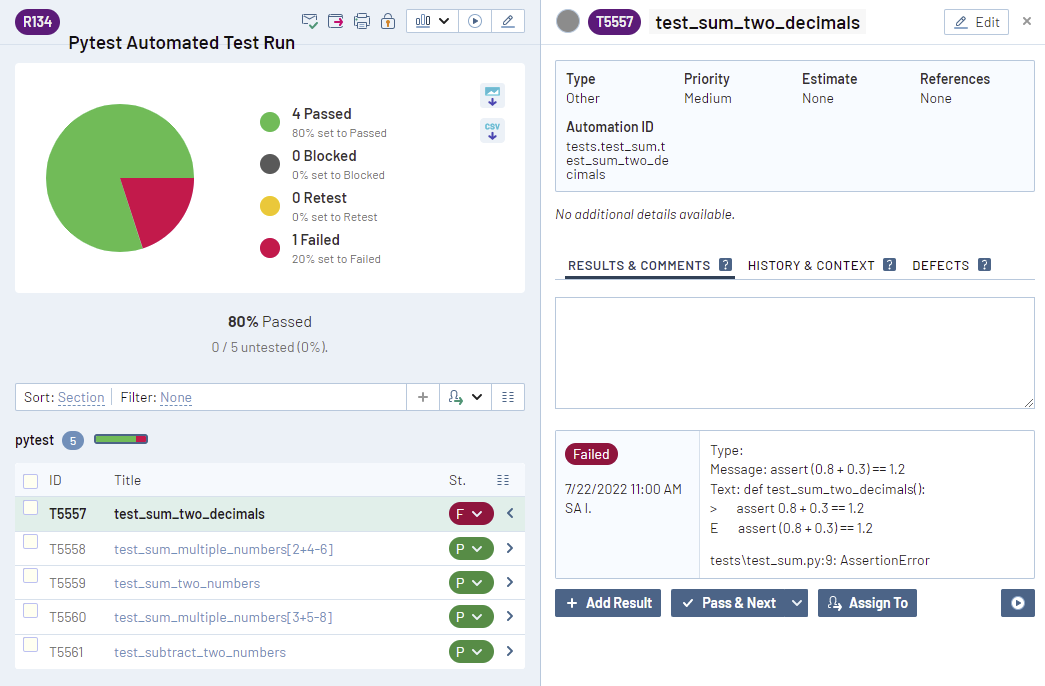The height and width of the screenshot is (686, 1045).
Task: Click the padlock icon to close run
Action: click(x=388, y=21)
